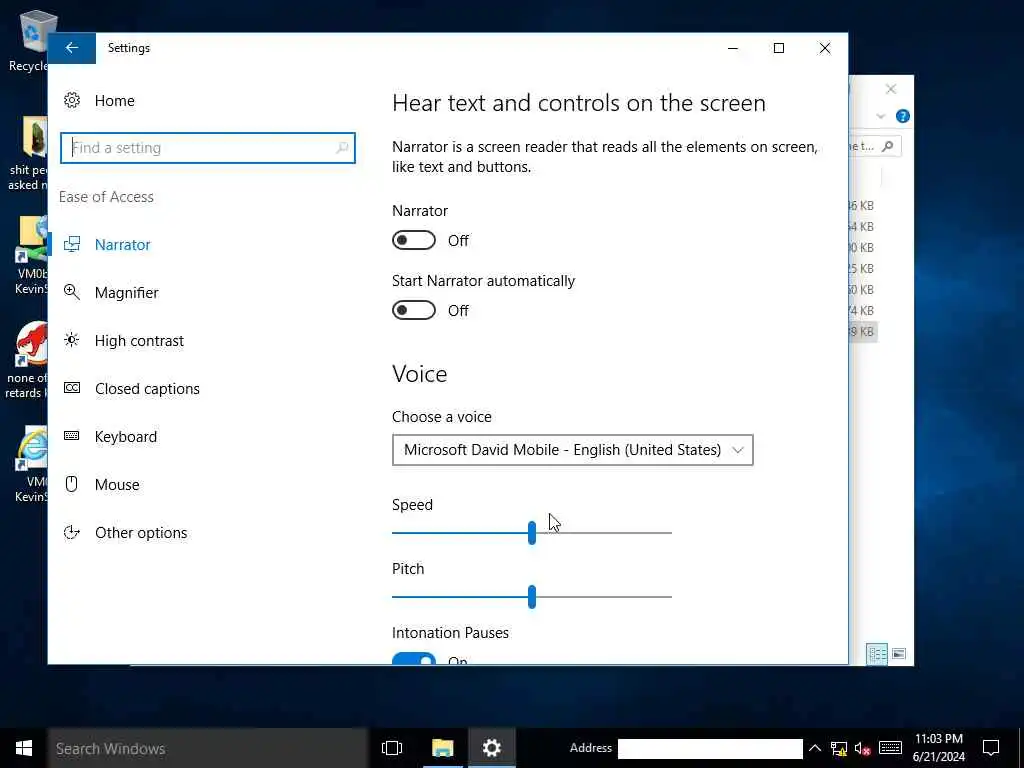The height and width of the screenshot is (768, 1024).
Task: Open the Magnifier settings page
Action: pyautogui.click(x=127, y=293)
